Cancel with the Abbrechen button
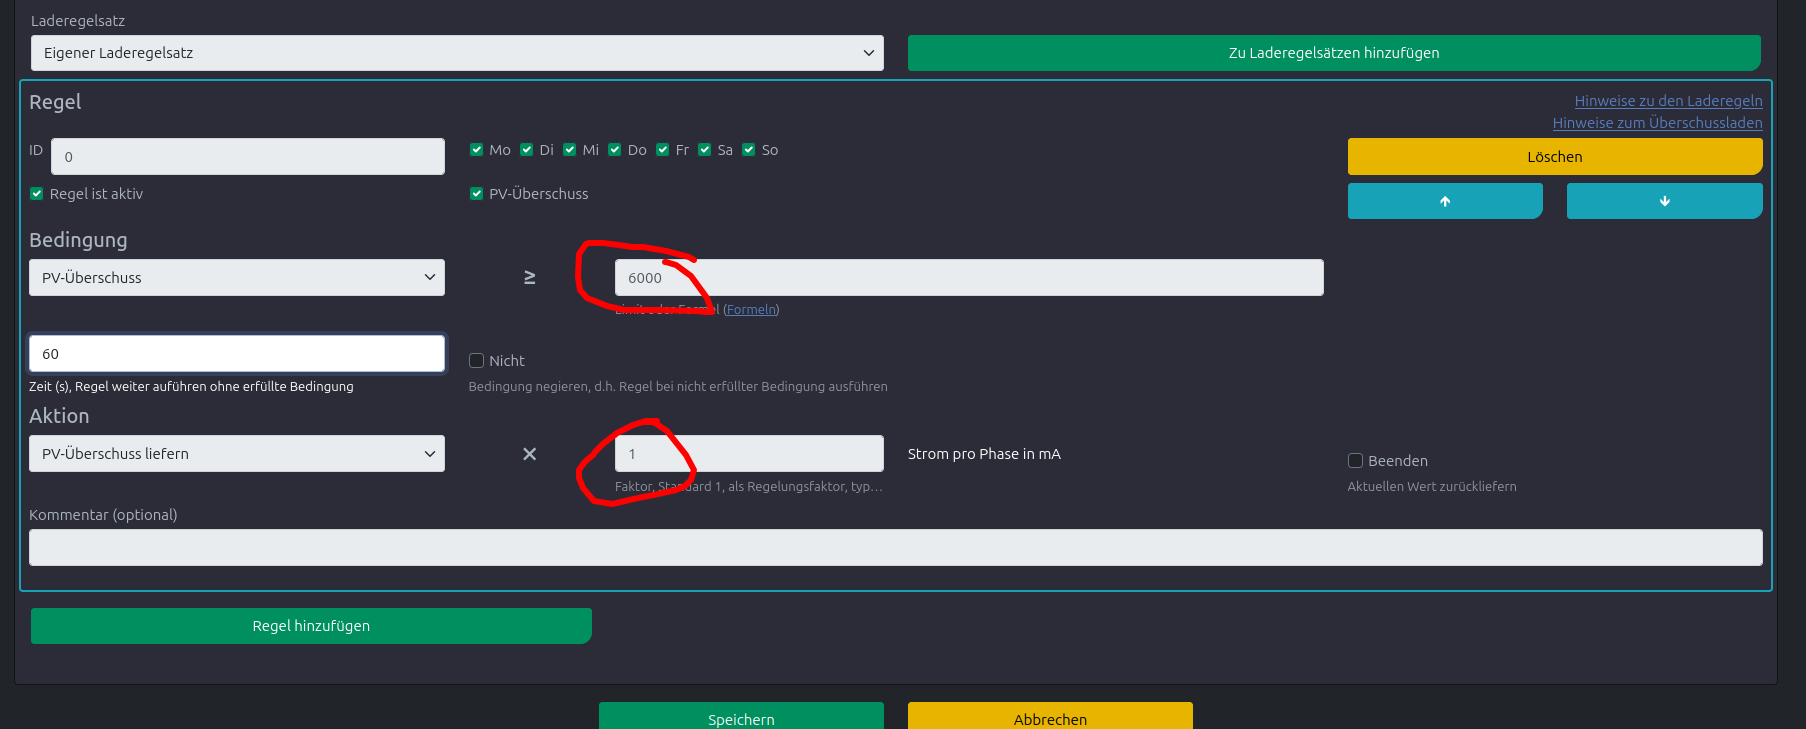The image size is (1806, 729). [x=1050, y=718]
